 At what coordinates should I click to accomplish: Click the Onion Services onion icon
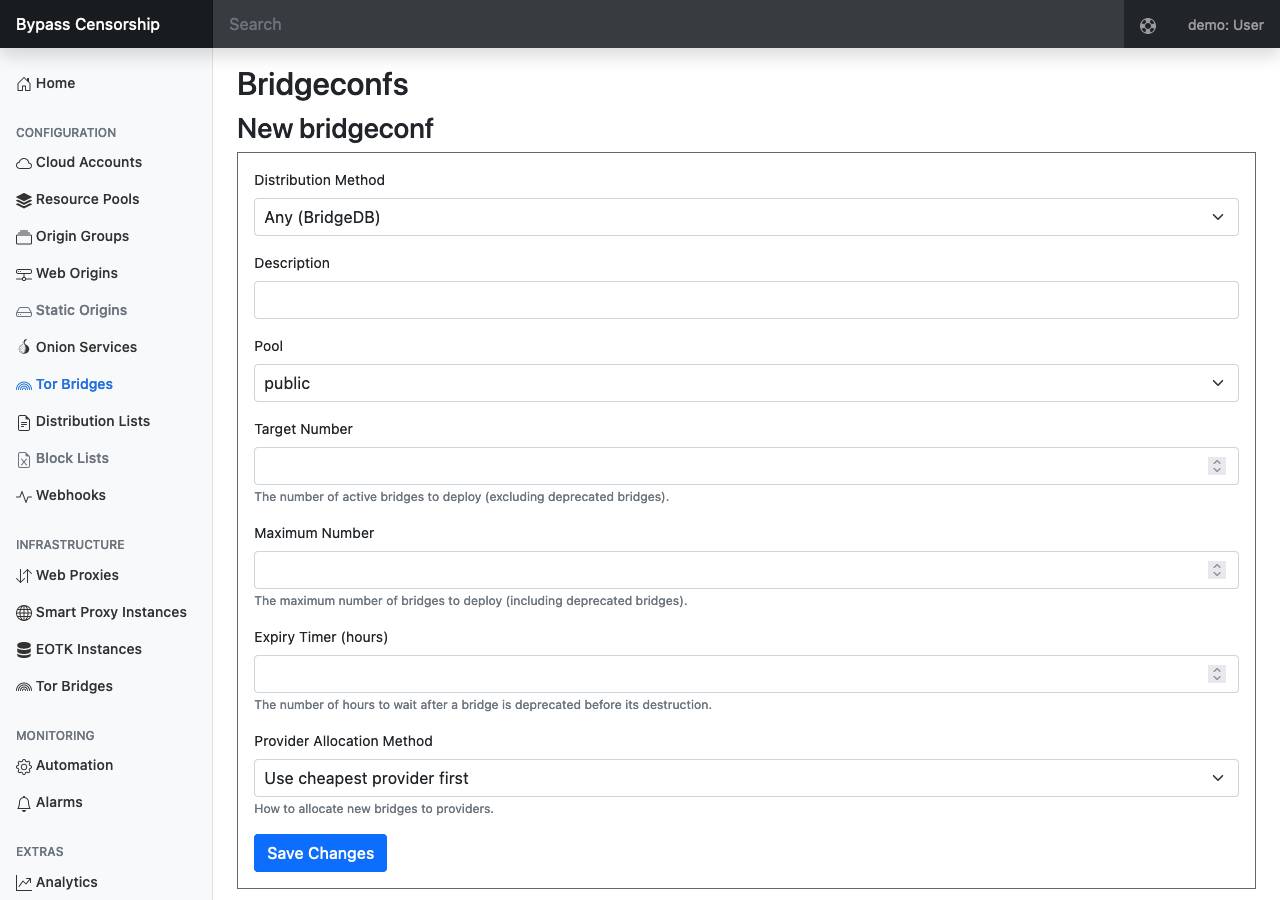click(24, 348)
